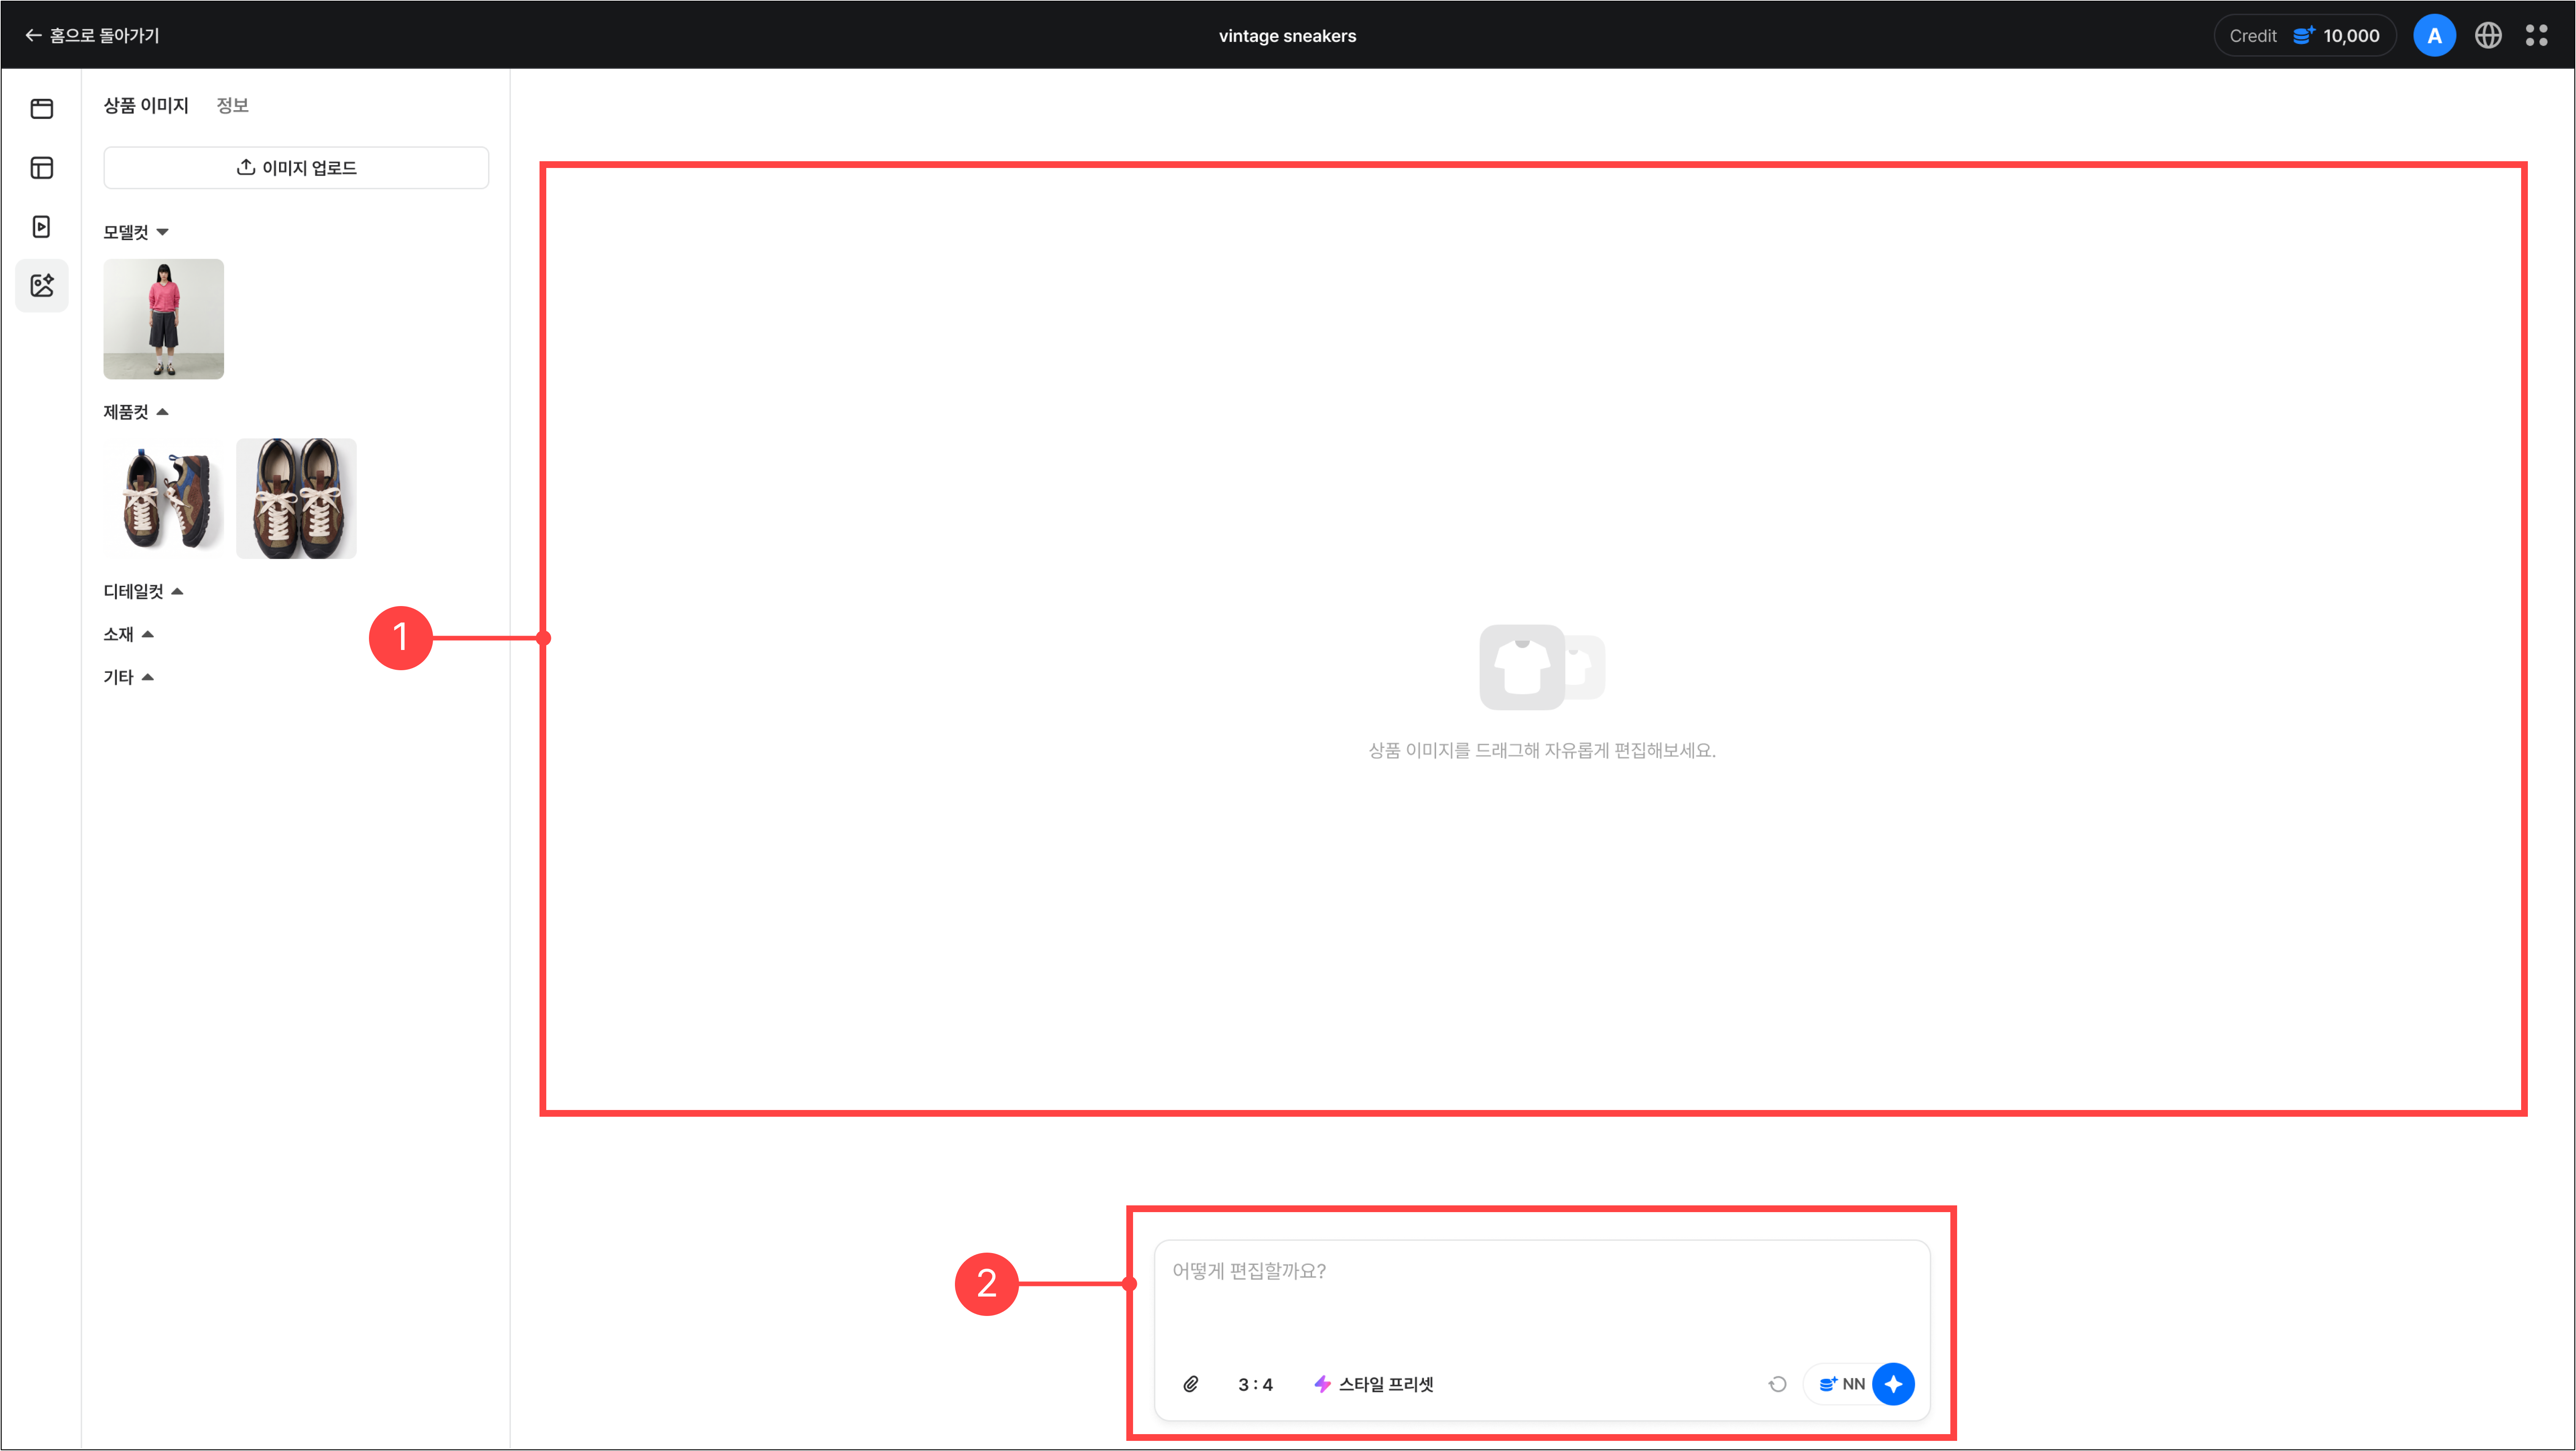Screen dimensions: 2576x1451
Task: Open the video file sidebar icon
Action: pyautogui.click(x=42, y=227)
